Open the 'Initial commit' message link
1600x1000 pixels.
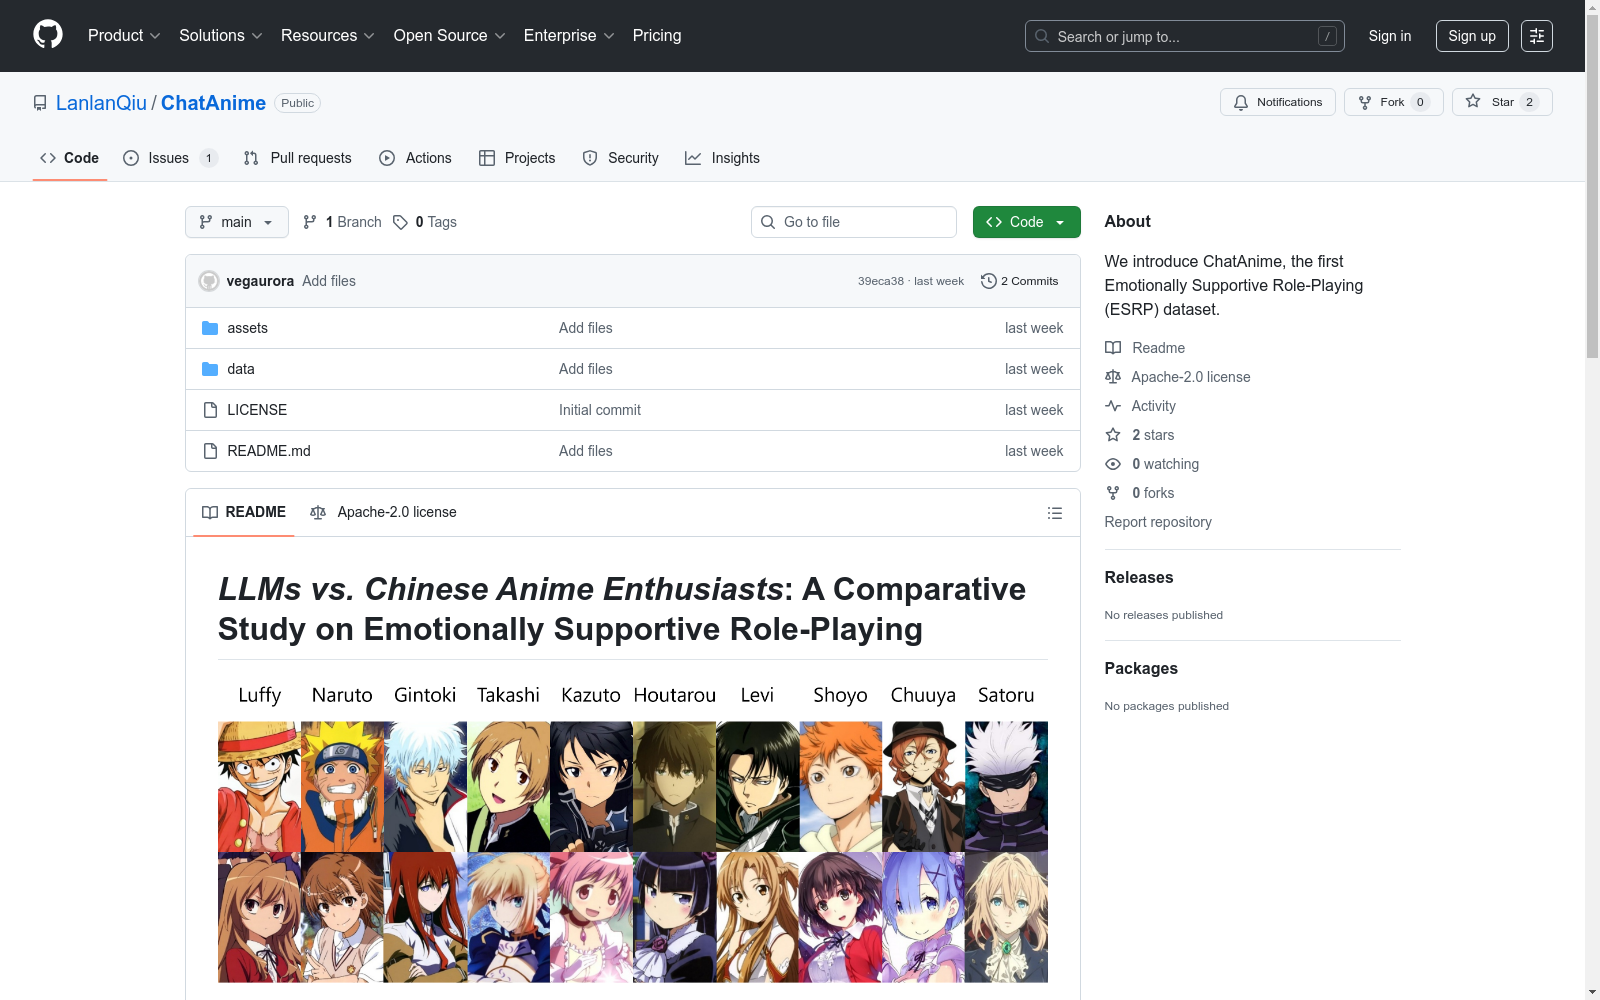click(x=600, y=410)
